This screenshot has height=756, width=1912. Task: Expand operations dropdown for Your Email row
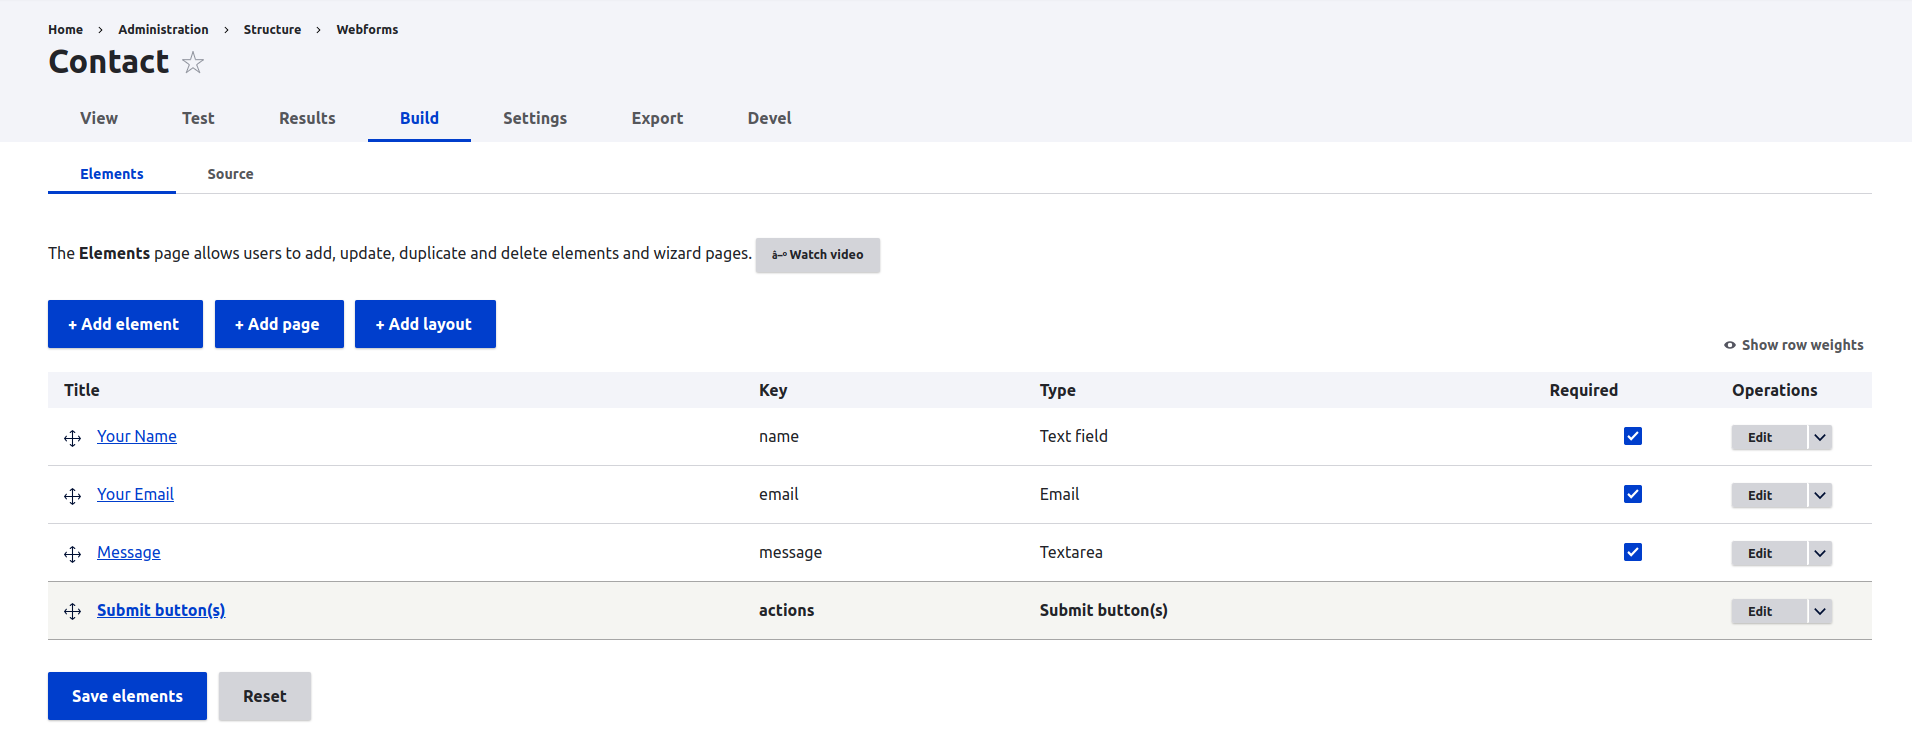tap(1820, 495)
